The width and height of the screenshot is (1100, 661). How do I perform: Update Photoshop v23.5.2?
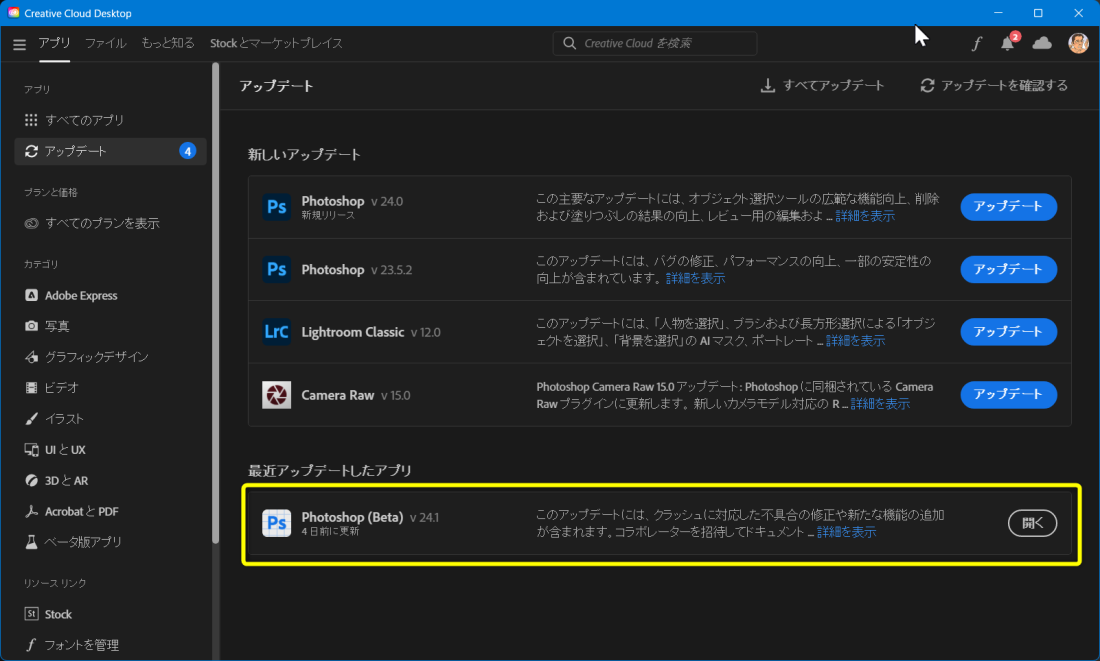pyautogui.click(x=1008, y=269)
